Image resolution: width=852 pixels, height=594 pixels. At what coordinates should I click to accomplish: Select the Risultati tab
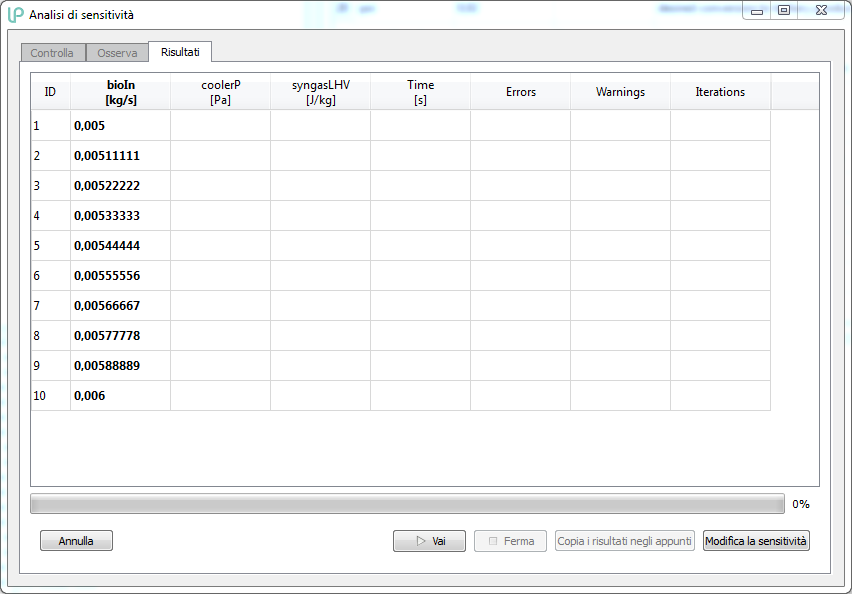pos(180,52)
